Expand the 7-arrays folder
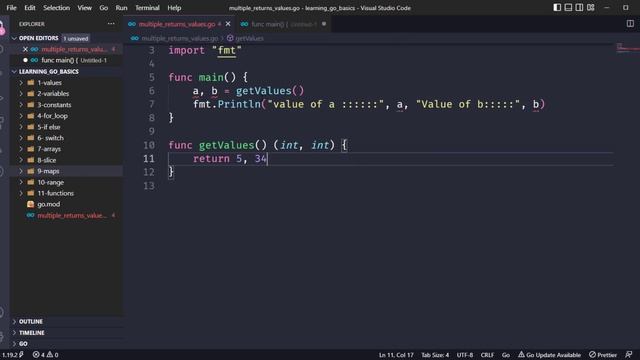 click(49, 149)
